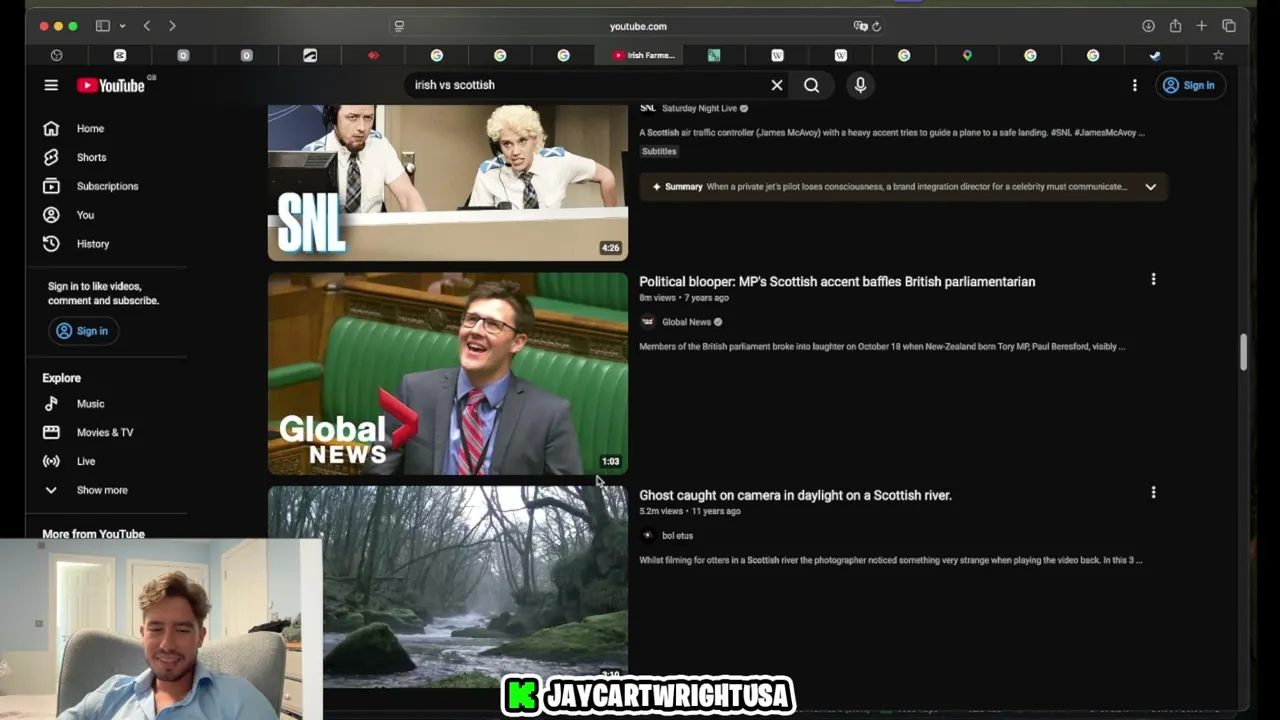Click the text 5.2m views • 11 years ago
The width and height of the screenshot is (1280, 720).
point(690,511)
